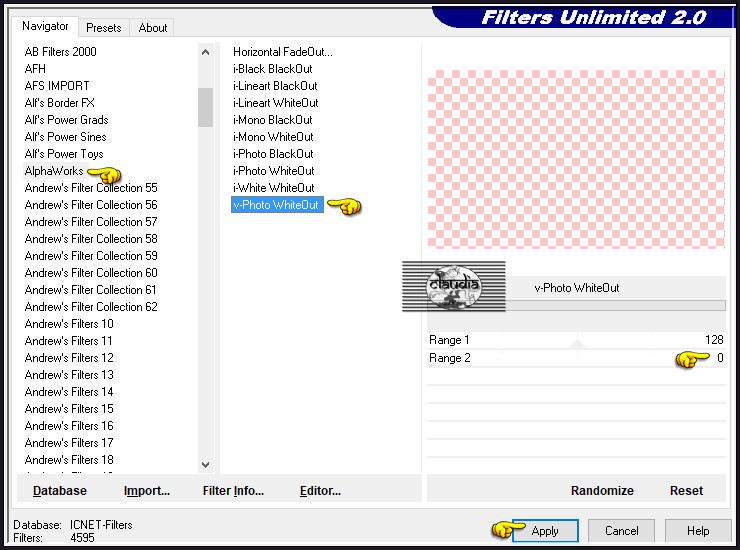
Task: Select Andrew's Filters 16
Action: tap(69, 426)
